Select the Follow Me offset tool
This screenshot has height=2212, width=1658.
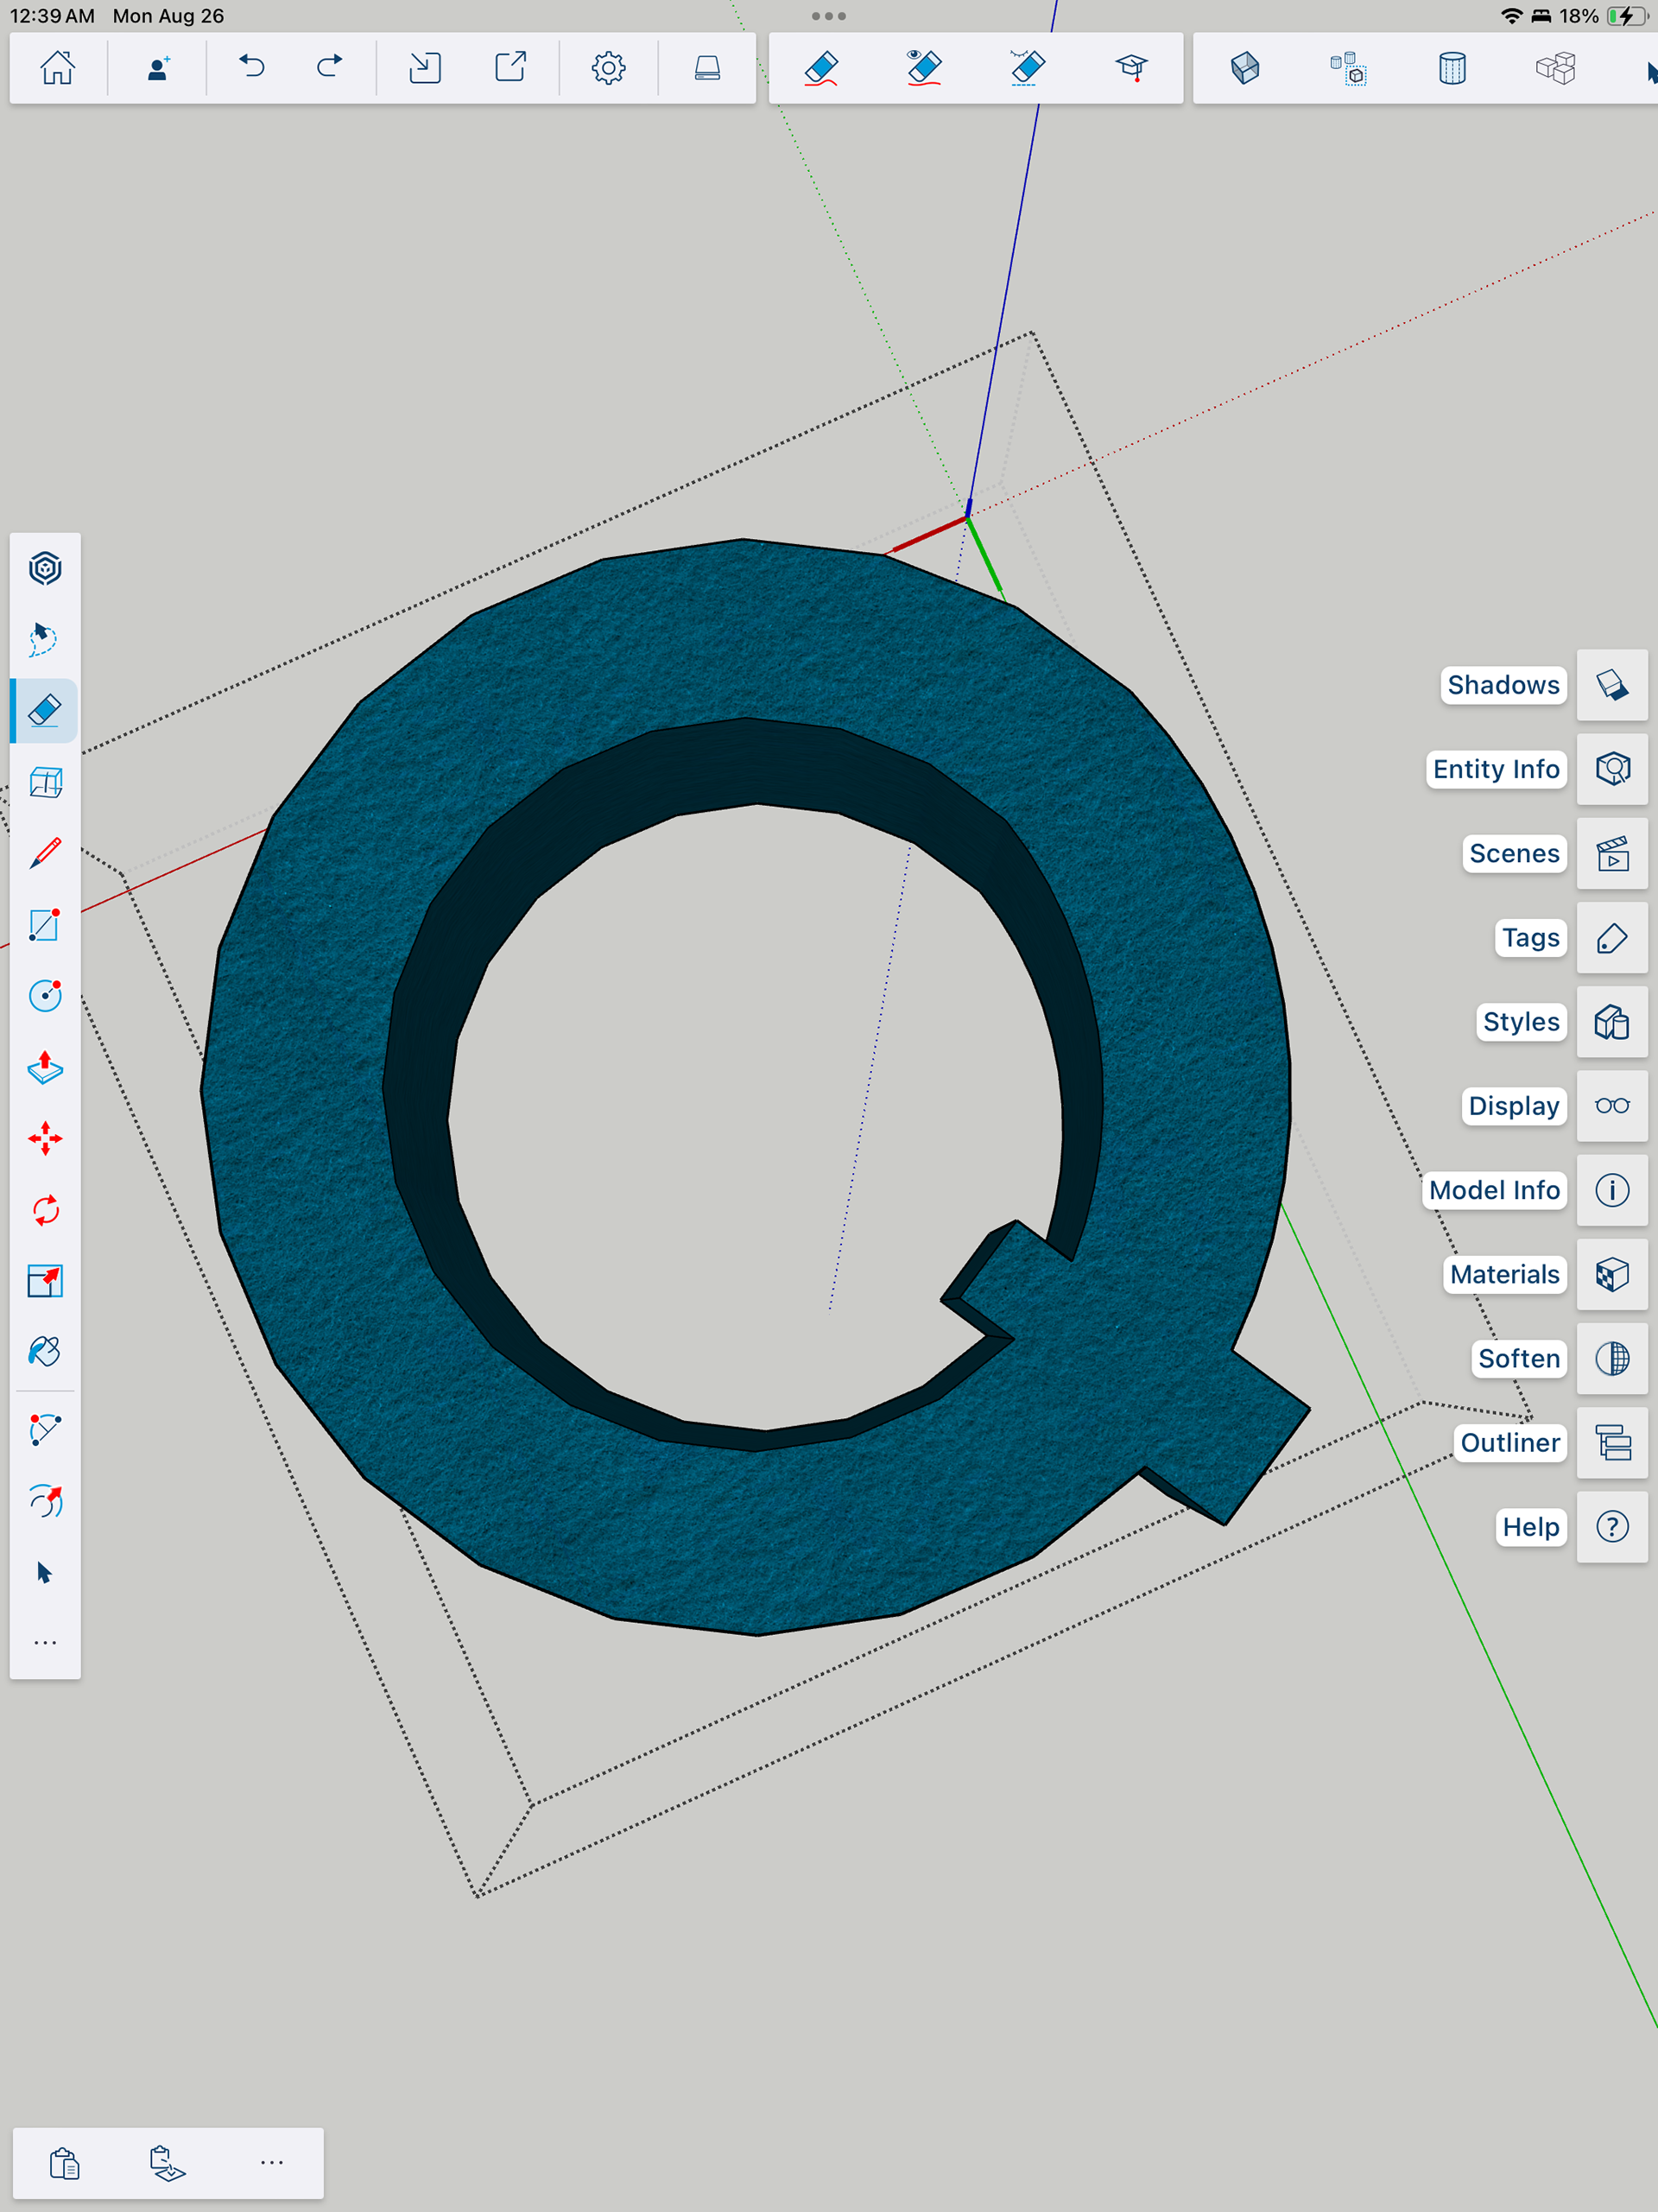pos(45,1501)
